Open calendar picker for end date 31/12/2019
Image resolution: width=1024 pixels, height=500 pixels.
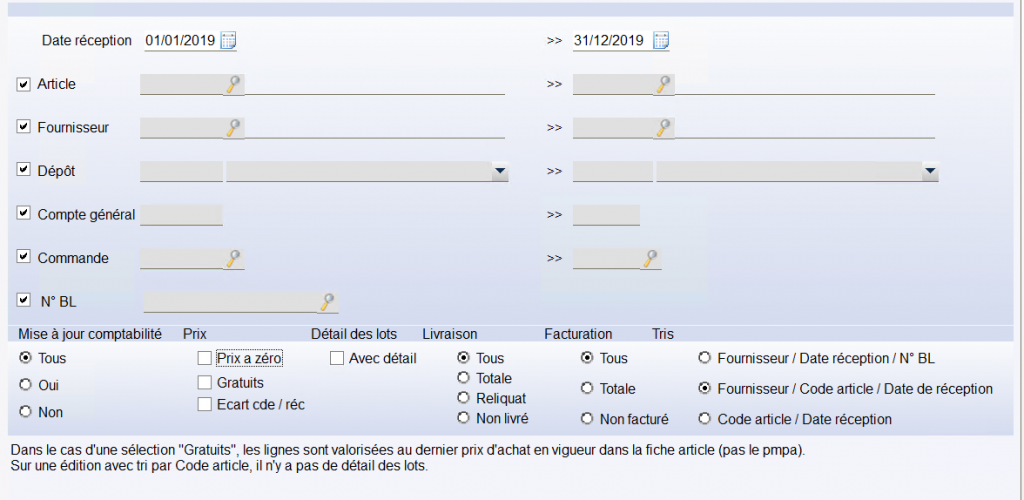[660, 41]
